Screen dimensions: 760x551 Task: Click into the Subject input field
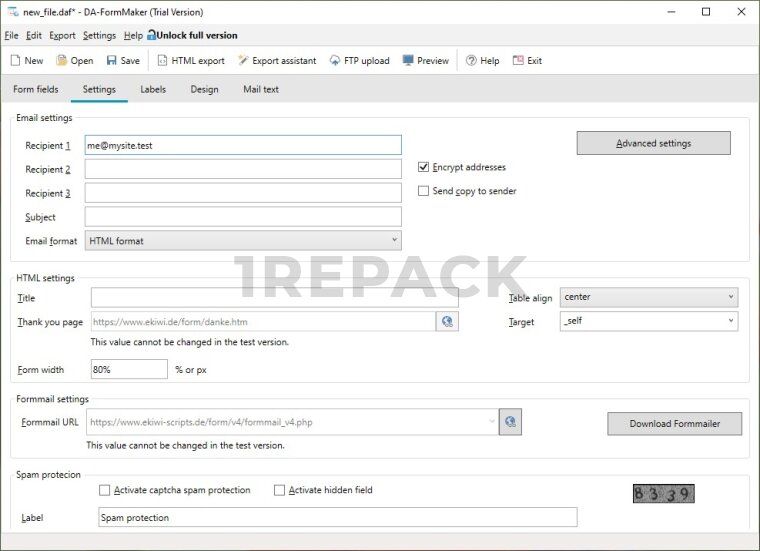click(x=243, y=217)
